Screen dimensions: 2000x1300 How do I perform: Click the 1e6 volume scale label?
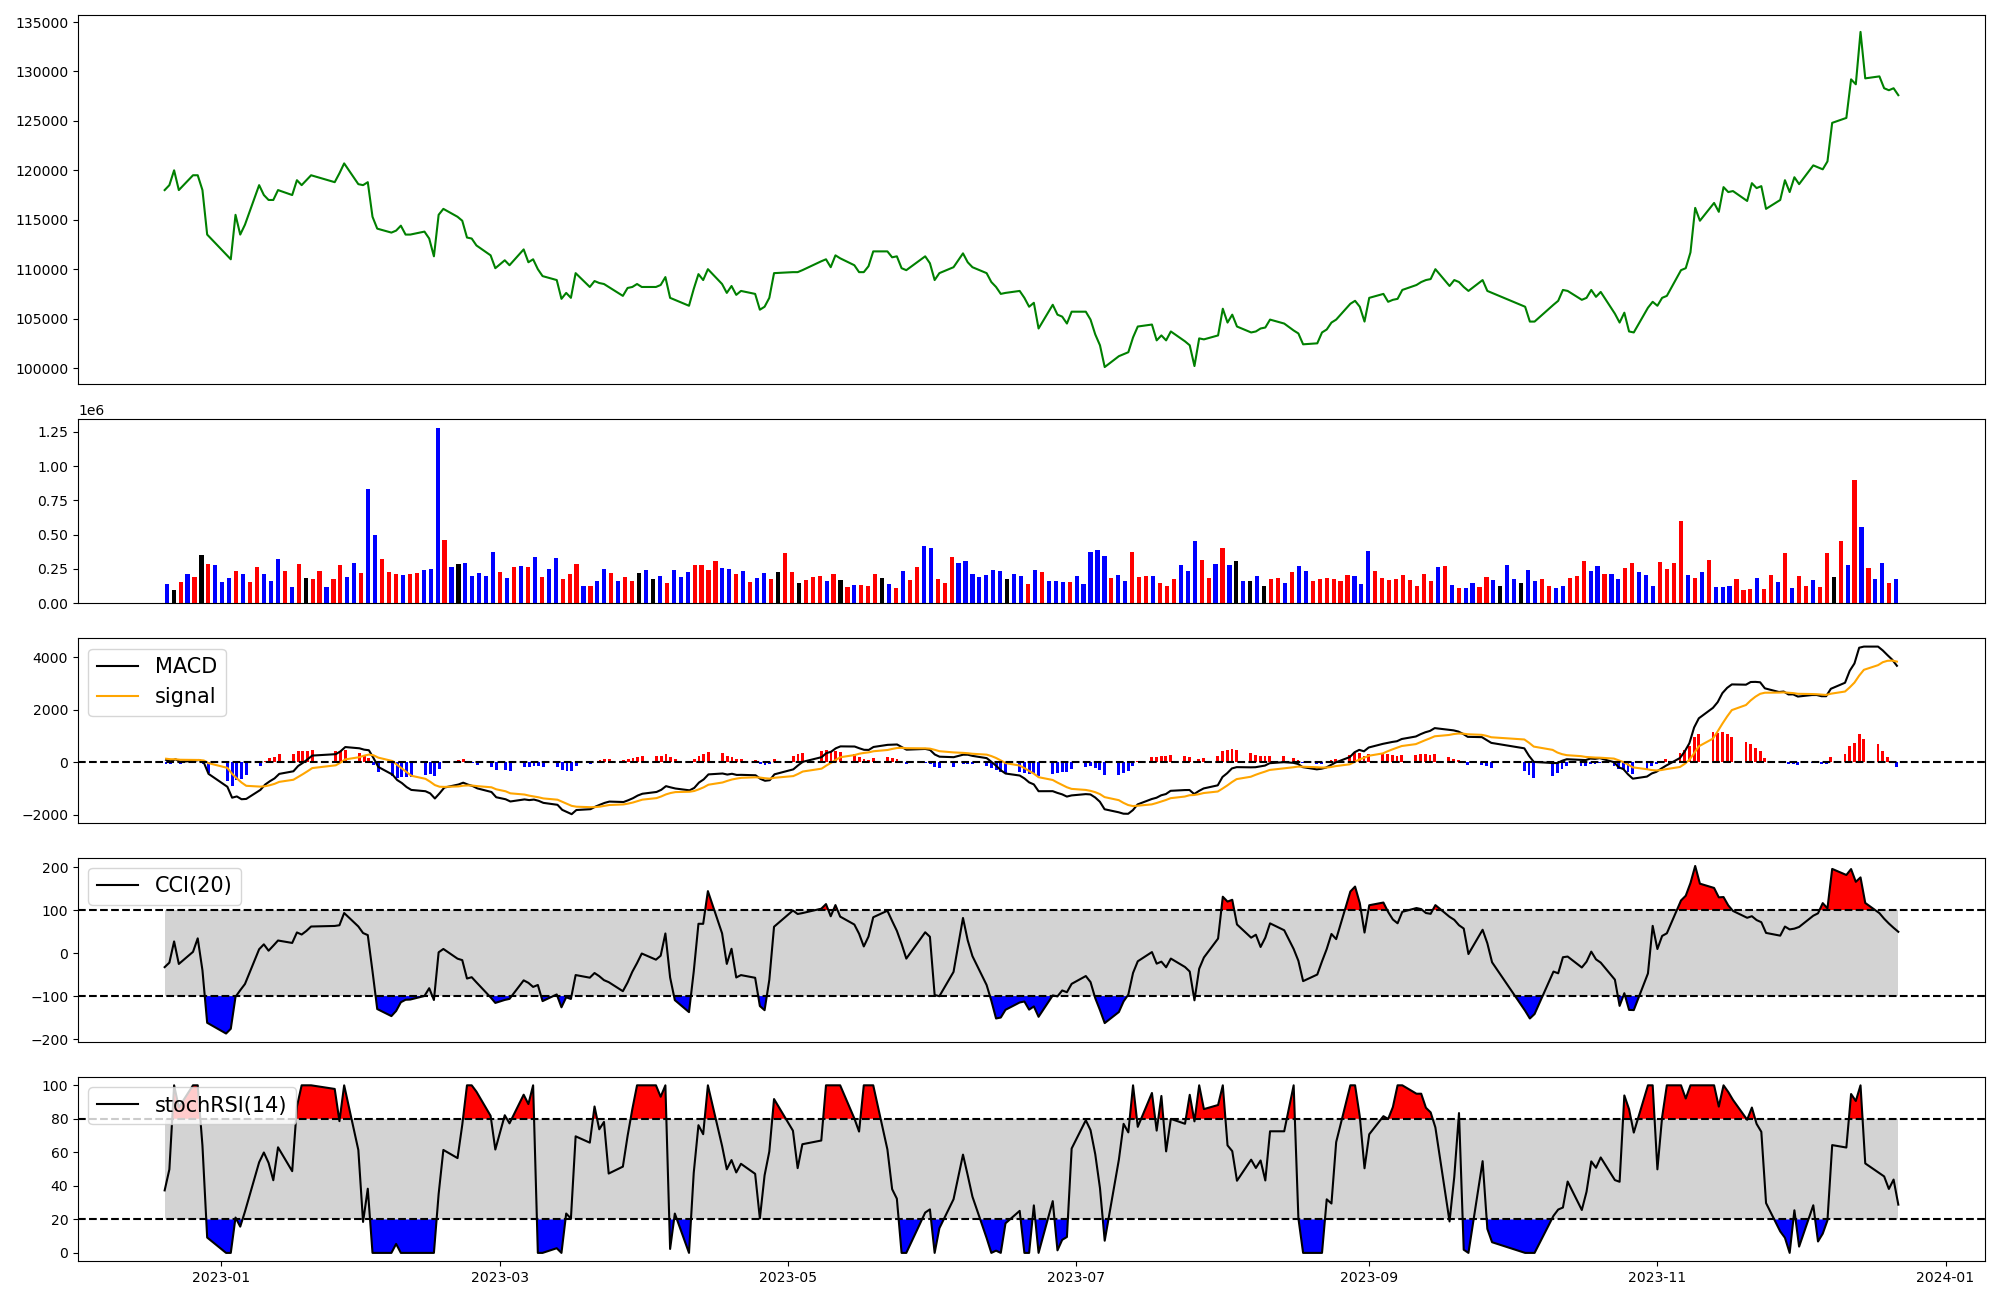pos(91,411)
